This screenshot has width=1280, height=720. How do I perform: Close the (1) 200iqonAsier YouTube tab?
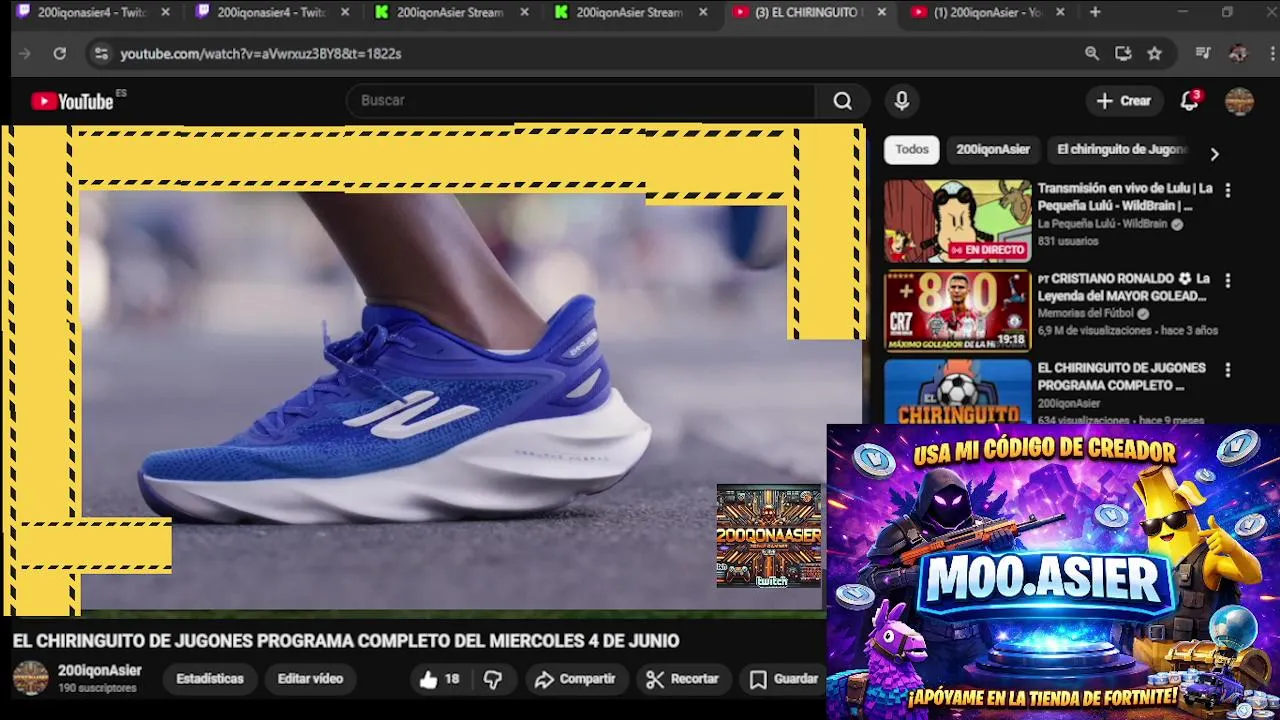[1060, 12]
